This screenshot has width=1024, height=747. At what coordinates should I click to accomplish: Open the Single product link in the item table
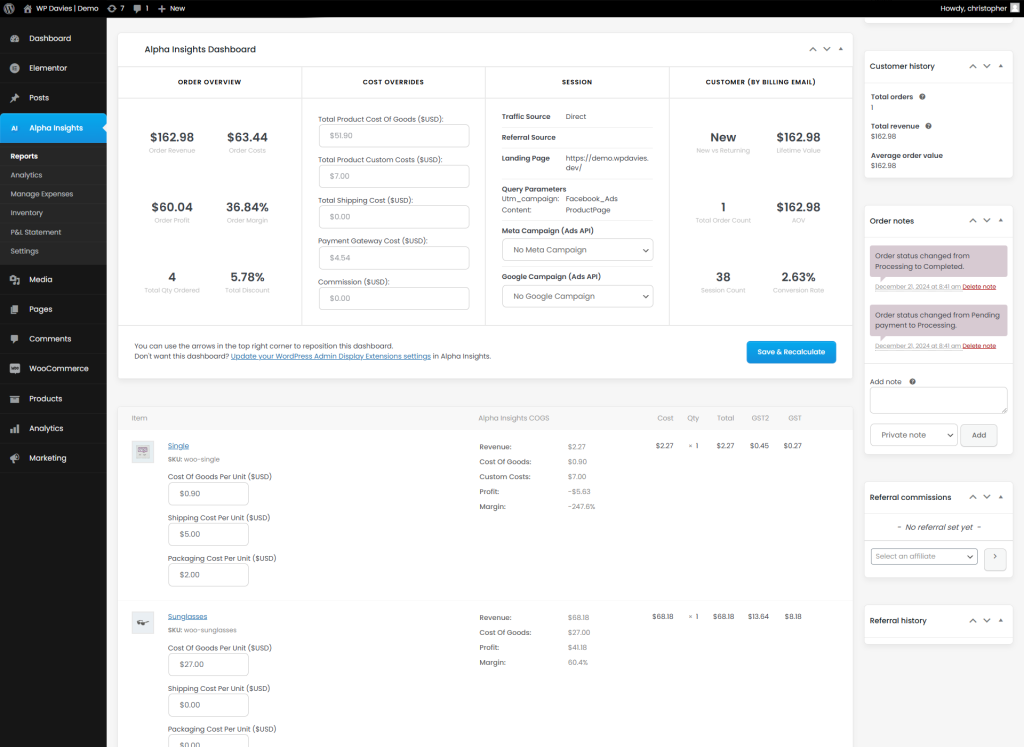pyautogui.click(x=179, y=446)
